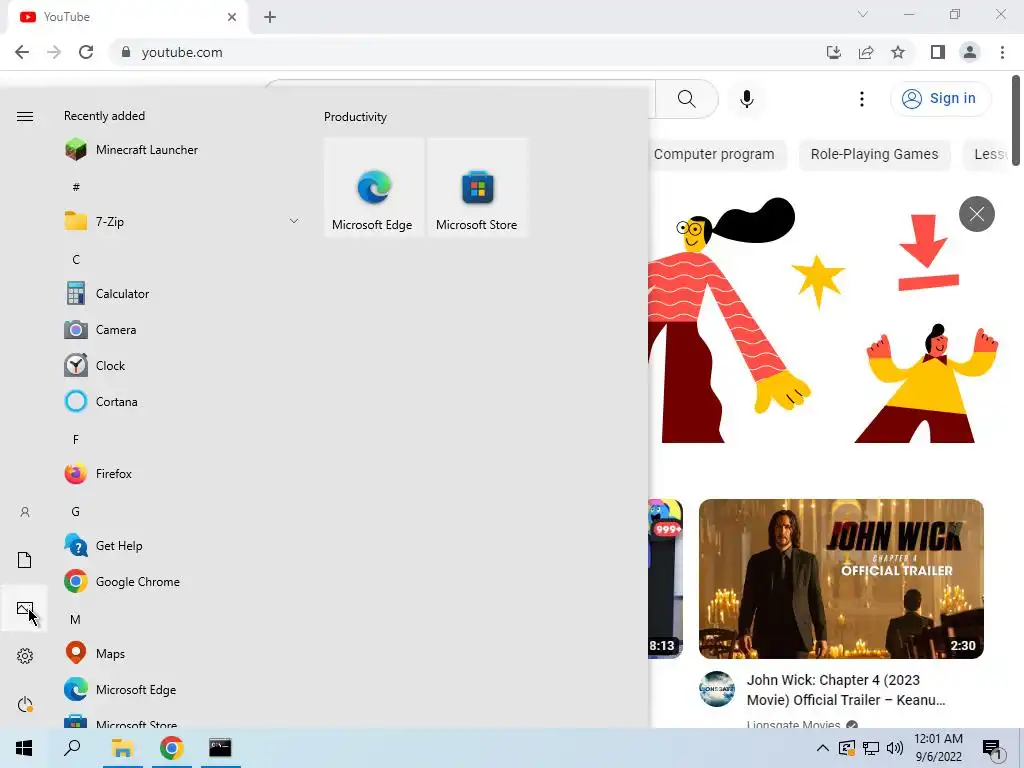The image size is (1024, 768).
Task: Open Command Prompt from the taskbar
Action: [220, 748]
